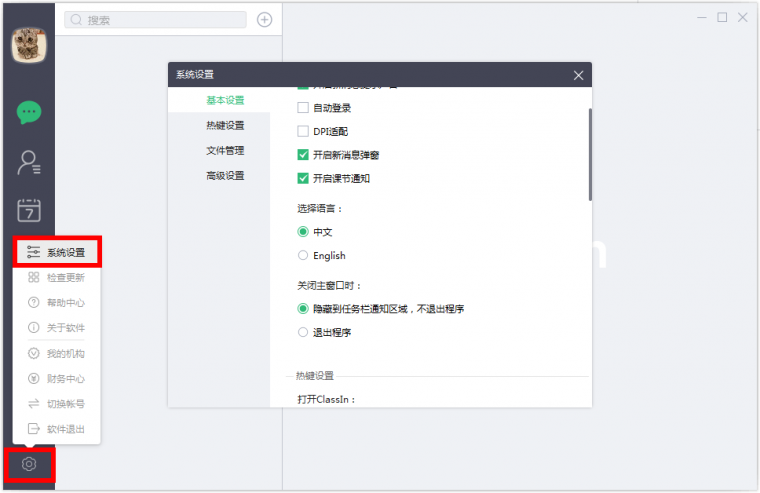Click the settings gear icon
Image resolution: width=760 pixels, height=493 pixels.
coord(29,464)
